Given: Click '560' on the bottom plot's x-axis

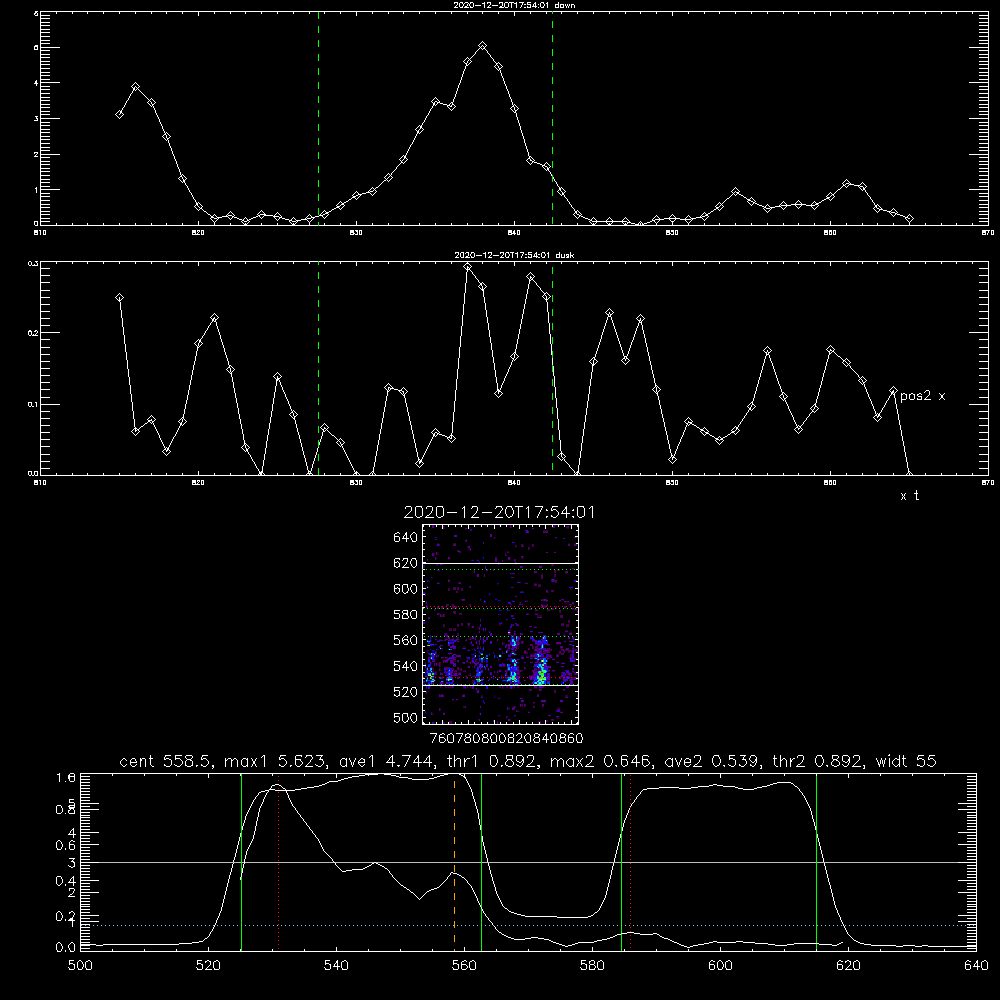Looking at the screenshot, I should (x=464, y=966).
